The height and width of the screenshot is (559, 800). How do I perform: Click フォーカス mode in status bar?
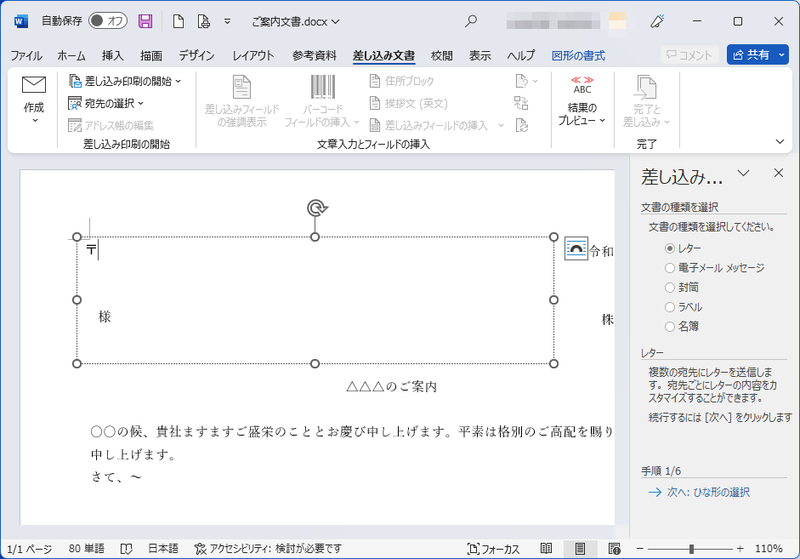click(x=493, y=549)
